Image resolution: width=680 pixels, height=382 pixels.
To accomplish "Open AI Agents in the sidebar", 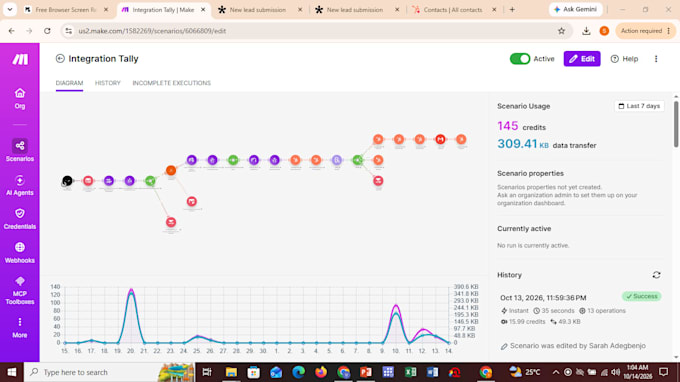I will pyautogui.click(x=20, y=185).
